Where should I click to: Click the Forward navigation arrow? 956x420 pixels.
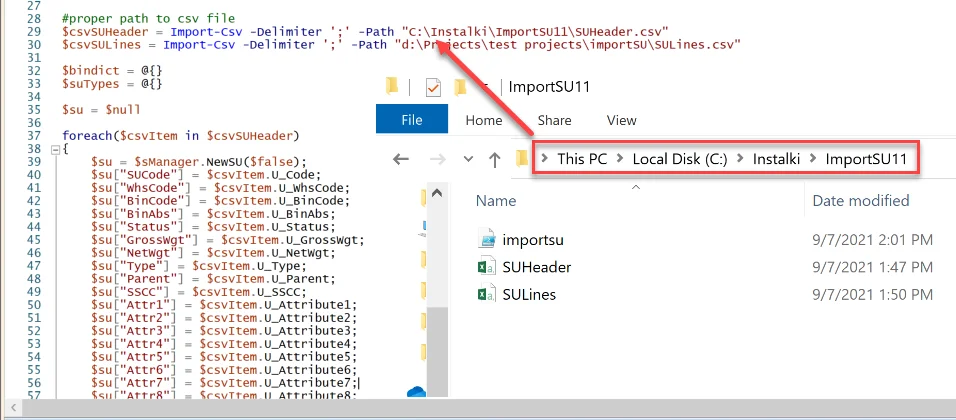[435, 159]
